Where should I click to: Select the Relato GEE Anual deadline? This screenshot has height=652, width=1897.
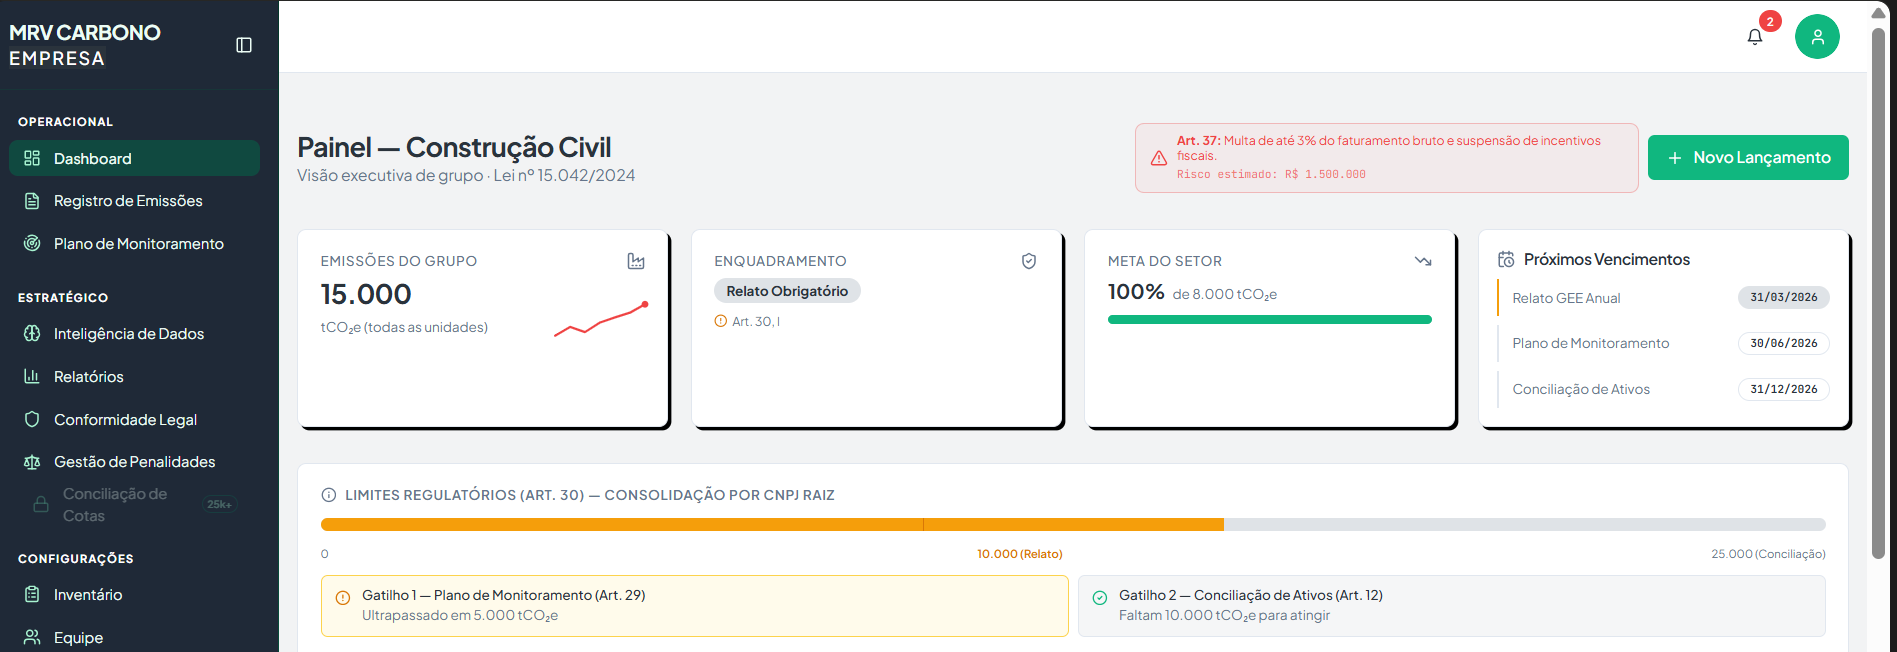click(1664, 298)
